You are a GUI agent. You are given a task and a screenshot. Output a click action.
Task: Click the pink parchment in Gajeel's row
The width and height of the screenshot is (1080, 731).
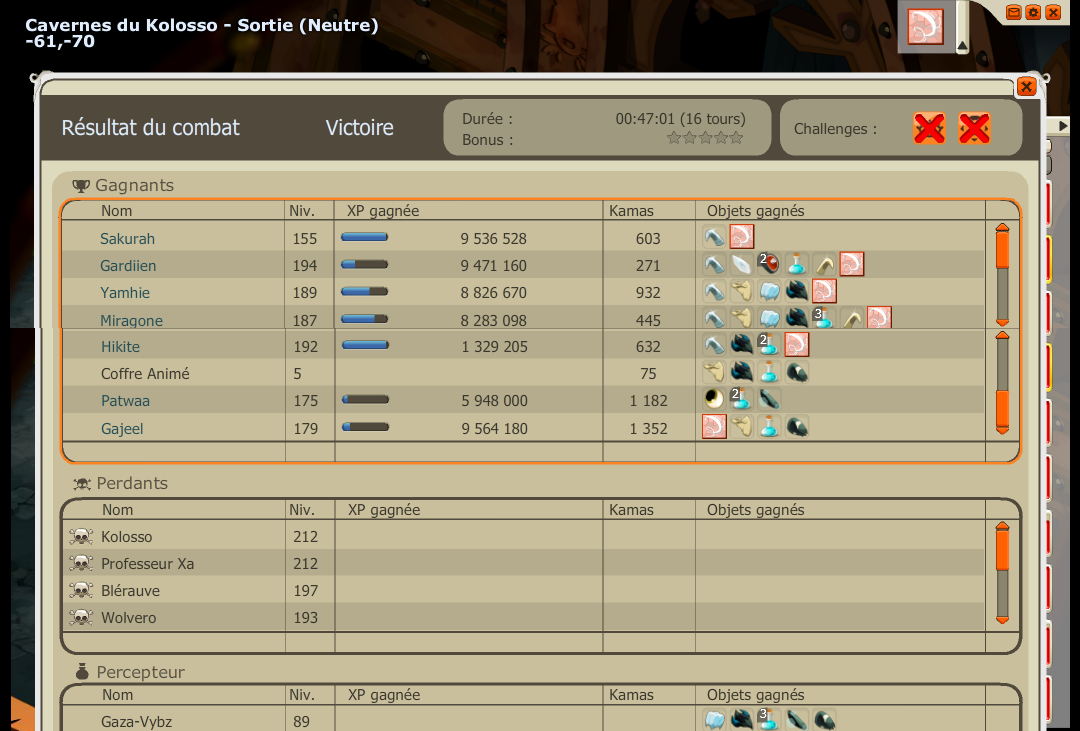coord(714,426)
